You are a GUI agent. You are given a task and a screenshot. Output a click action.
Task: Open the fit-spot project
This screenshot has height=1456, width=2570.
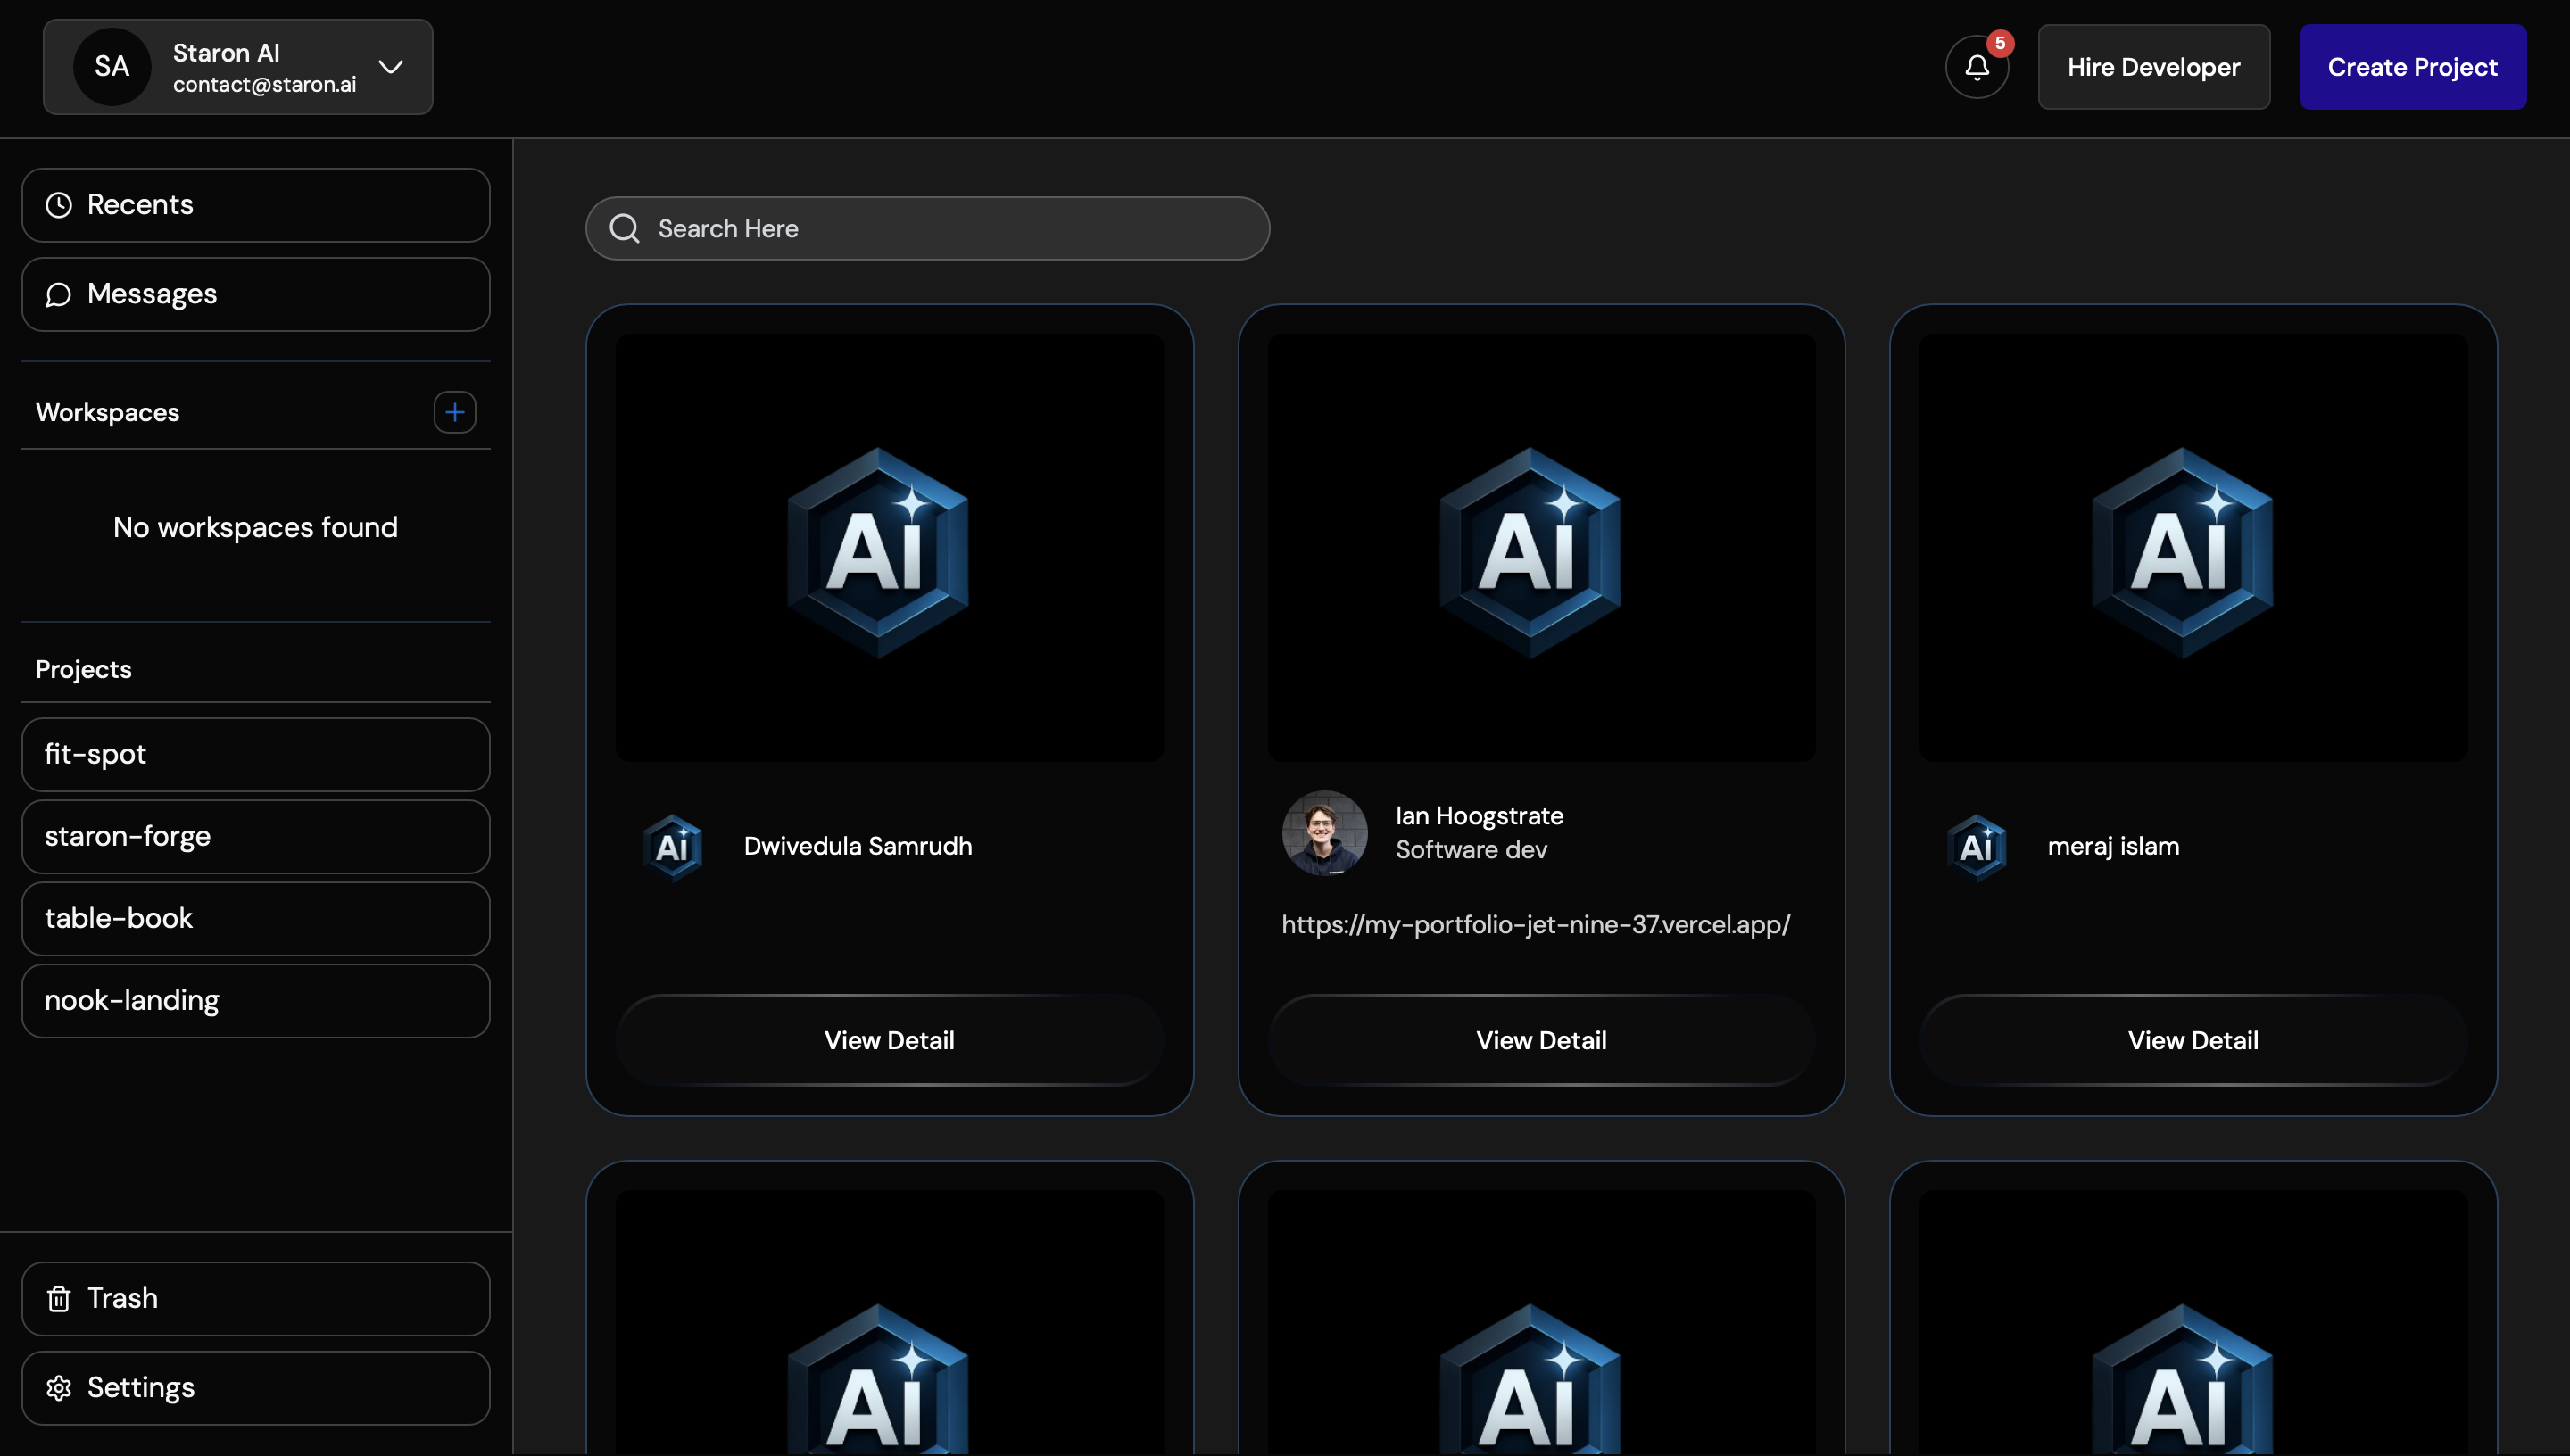255,754
